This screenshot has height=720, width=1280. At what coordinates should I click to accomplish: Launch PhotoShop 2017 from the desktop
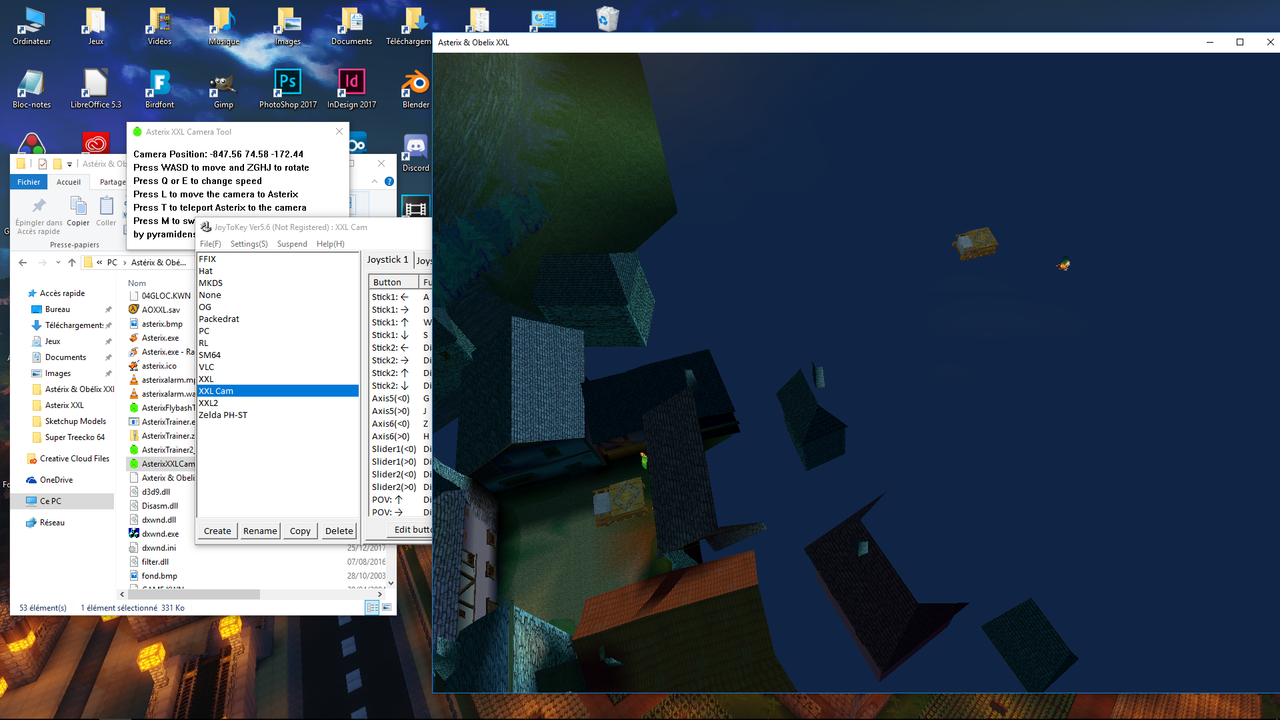click(287, 89)
